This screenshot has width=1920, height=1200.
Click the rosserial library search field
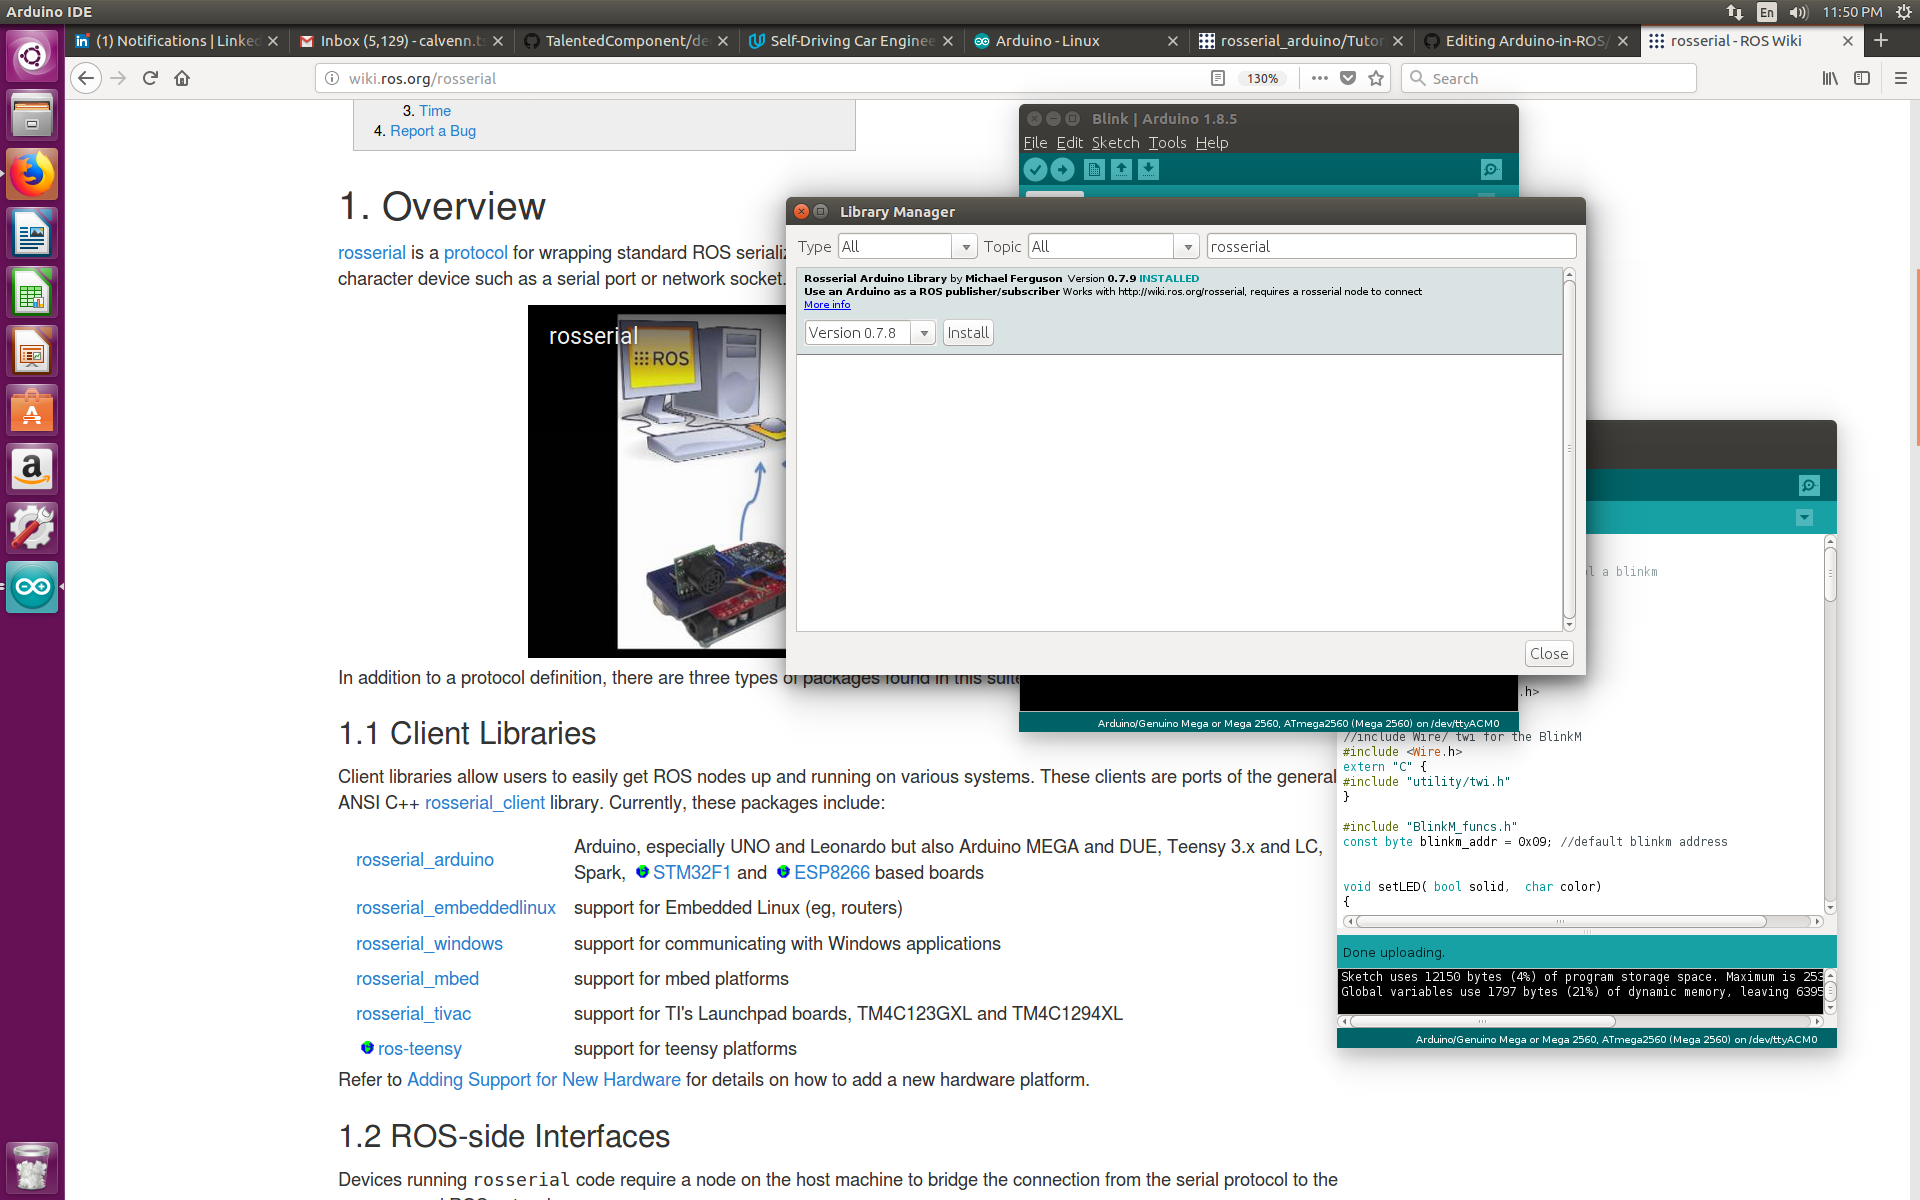click(1390, 247)
